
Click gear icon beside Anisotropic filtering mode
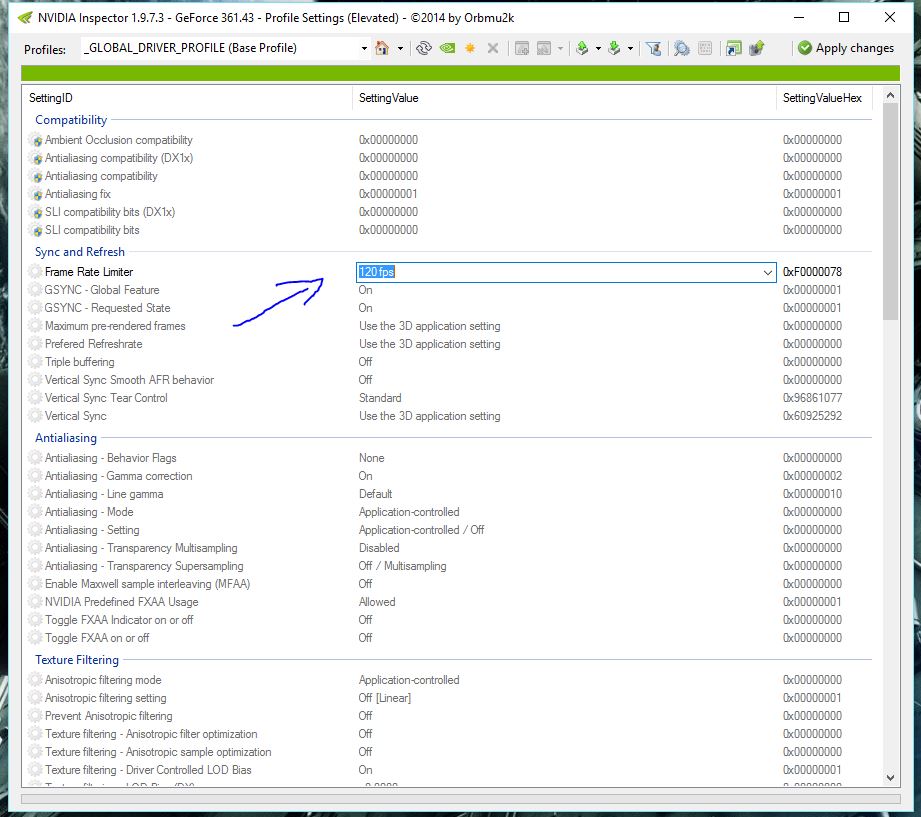[x=36, y=680]
